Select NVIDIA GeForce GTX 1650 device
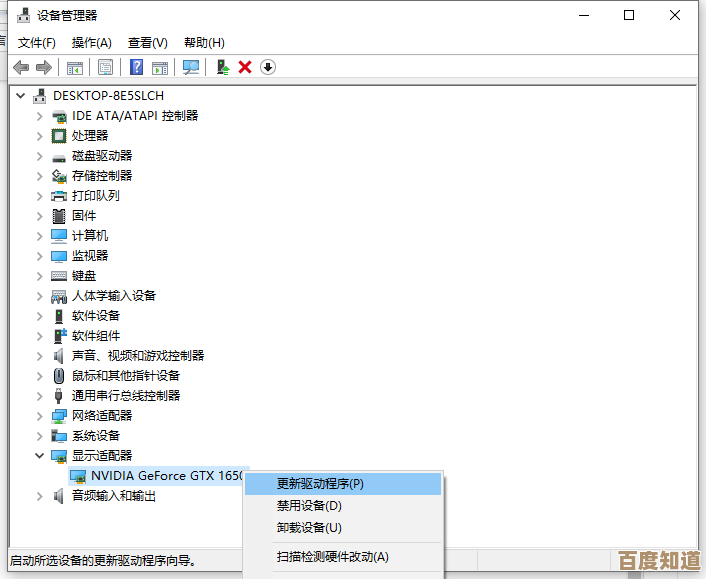The height and width of the screenshot is (579, 706). [x=167, y=476]
